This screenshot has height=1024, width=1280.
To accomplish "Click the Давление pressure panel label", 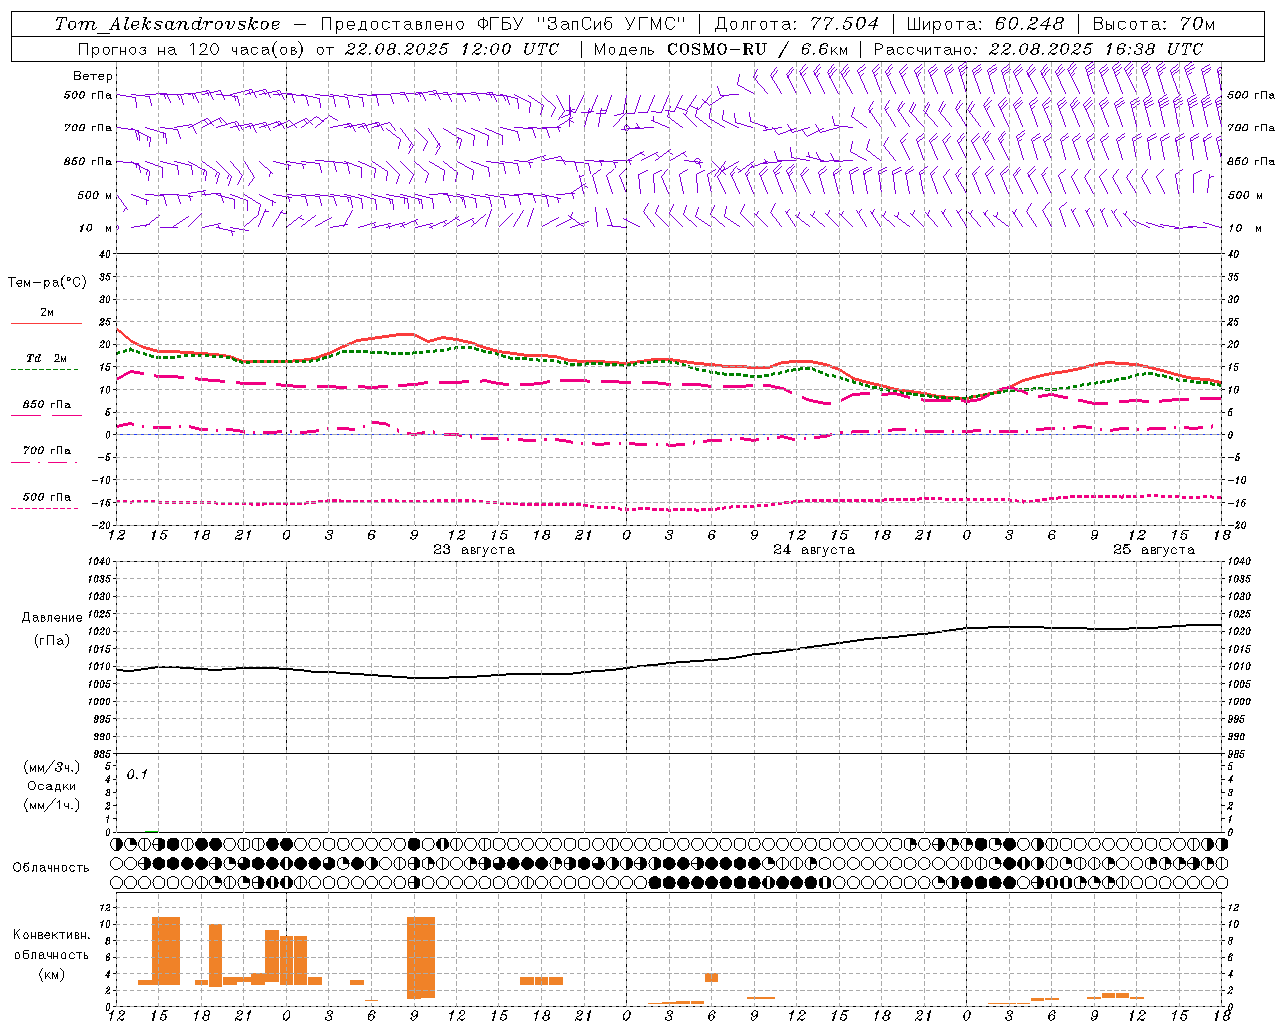I will [x=52, y=618].
